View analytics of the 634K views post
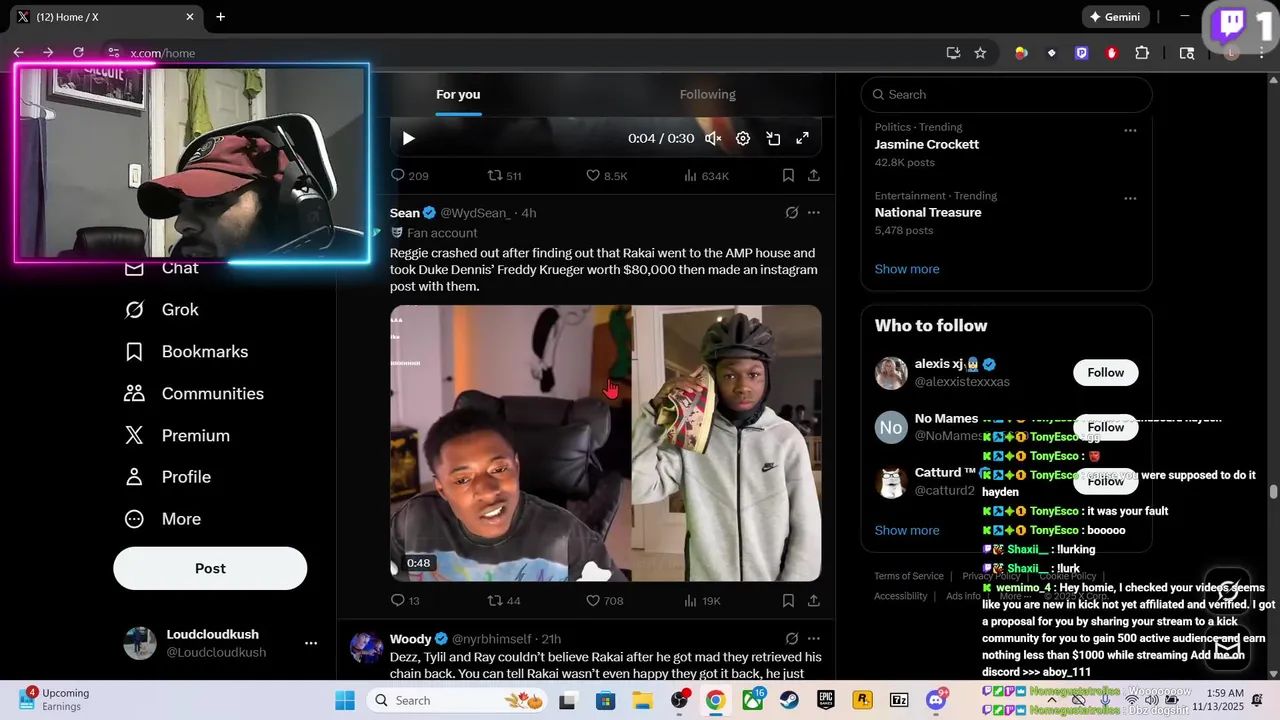The width and height of the screenshot is (1280, 720). pyautogui.click(x=706, y=175)
